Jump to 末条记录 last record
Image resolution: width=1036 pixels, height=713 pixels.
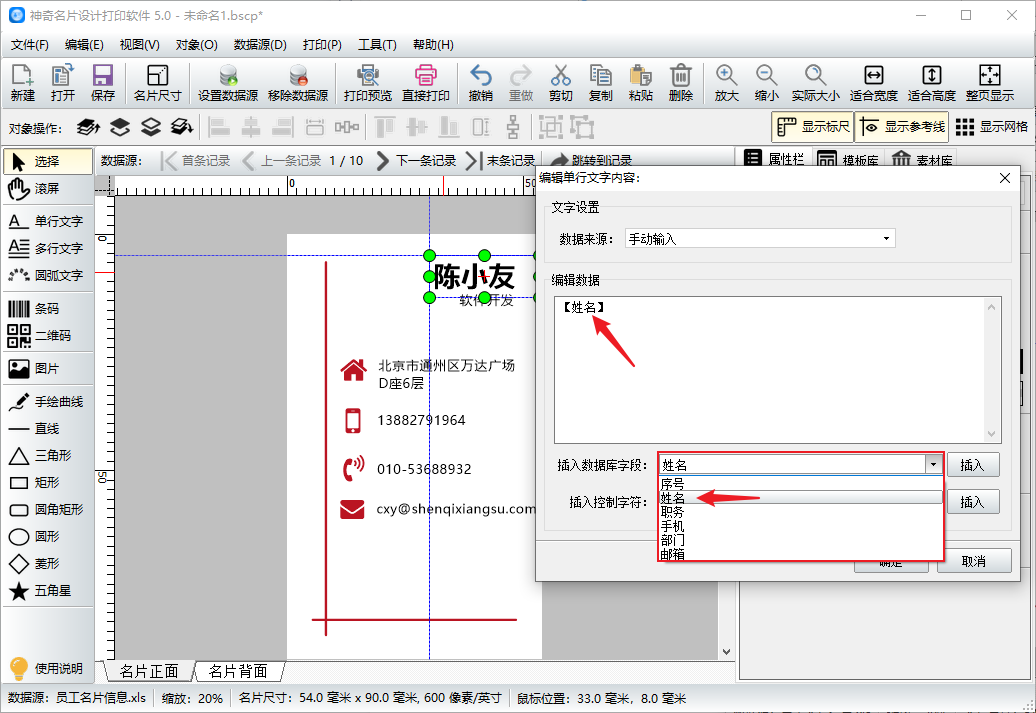501,161
